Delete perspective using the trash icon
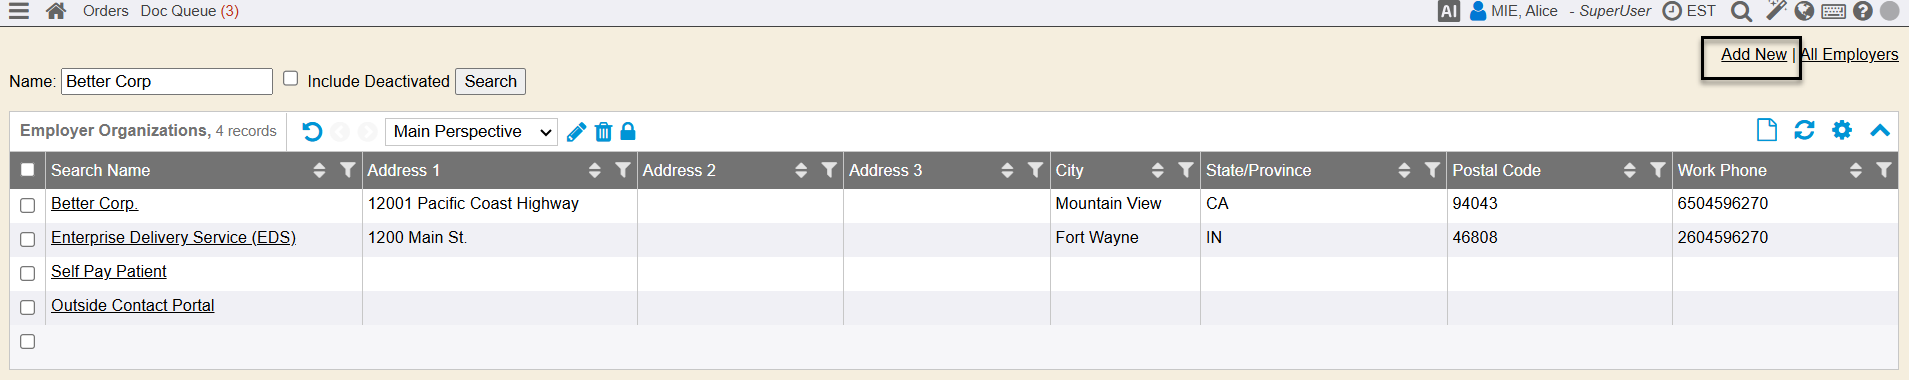The image size is (1909, 380). pos(603,132)
